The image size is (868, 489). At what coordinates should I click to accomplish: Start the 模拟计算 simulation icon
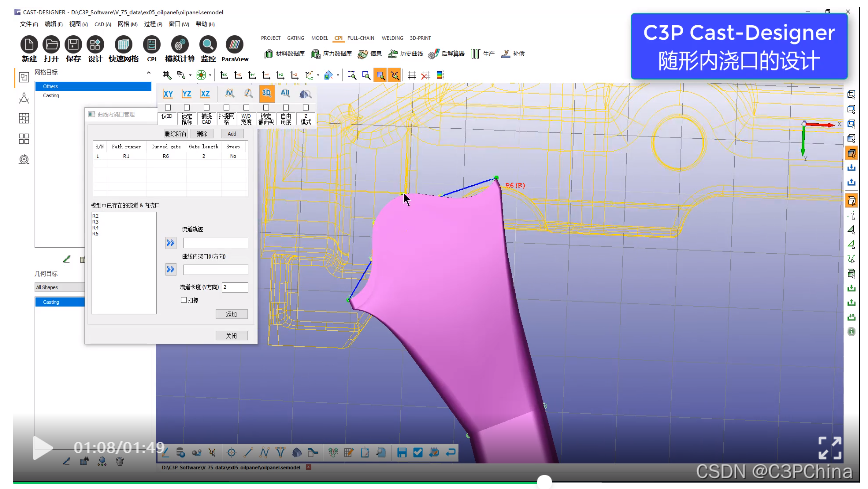pyautogui.click(x=179, y=45)
